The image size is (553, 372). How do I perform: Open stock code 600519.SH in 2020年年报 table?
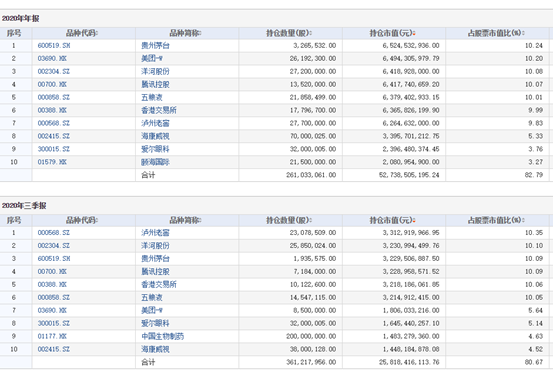tap(54, 45)
